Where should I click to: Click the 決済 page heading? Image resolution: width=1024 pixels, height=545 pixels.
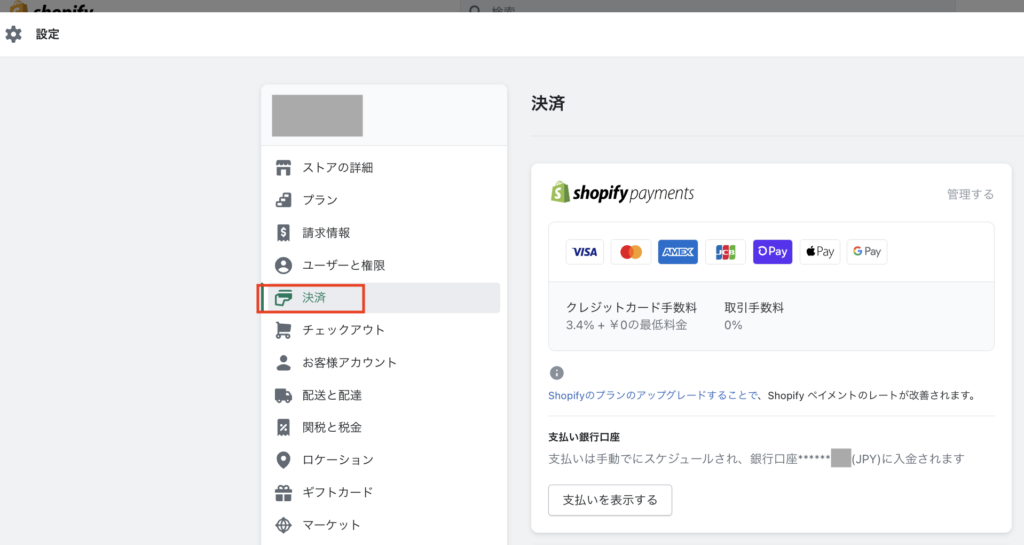pos(548,103)
